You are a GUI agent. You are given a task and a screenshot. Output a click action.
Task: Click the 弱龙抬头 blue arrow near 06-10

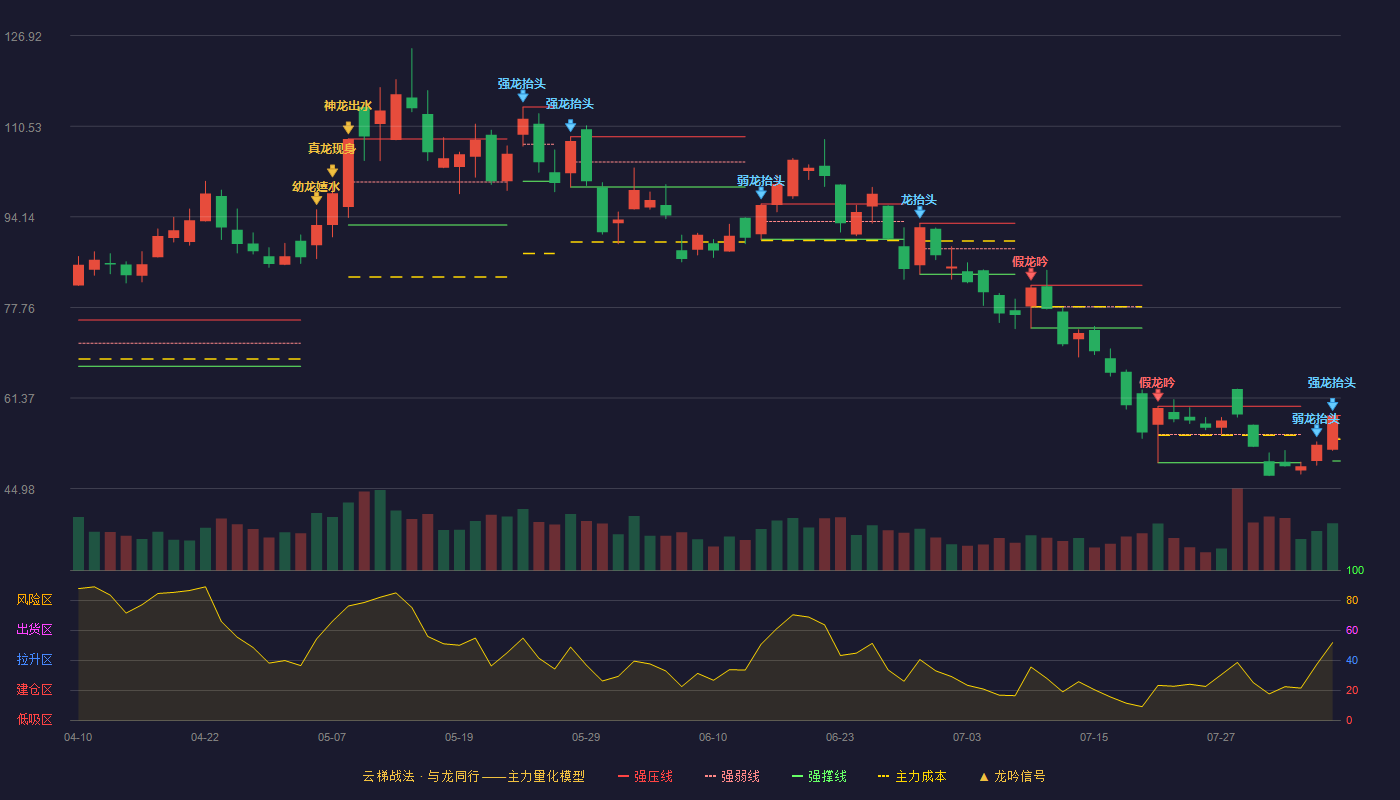pos(761,193)
